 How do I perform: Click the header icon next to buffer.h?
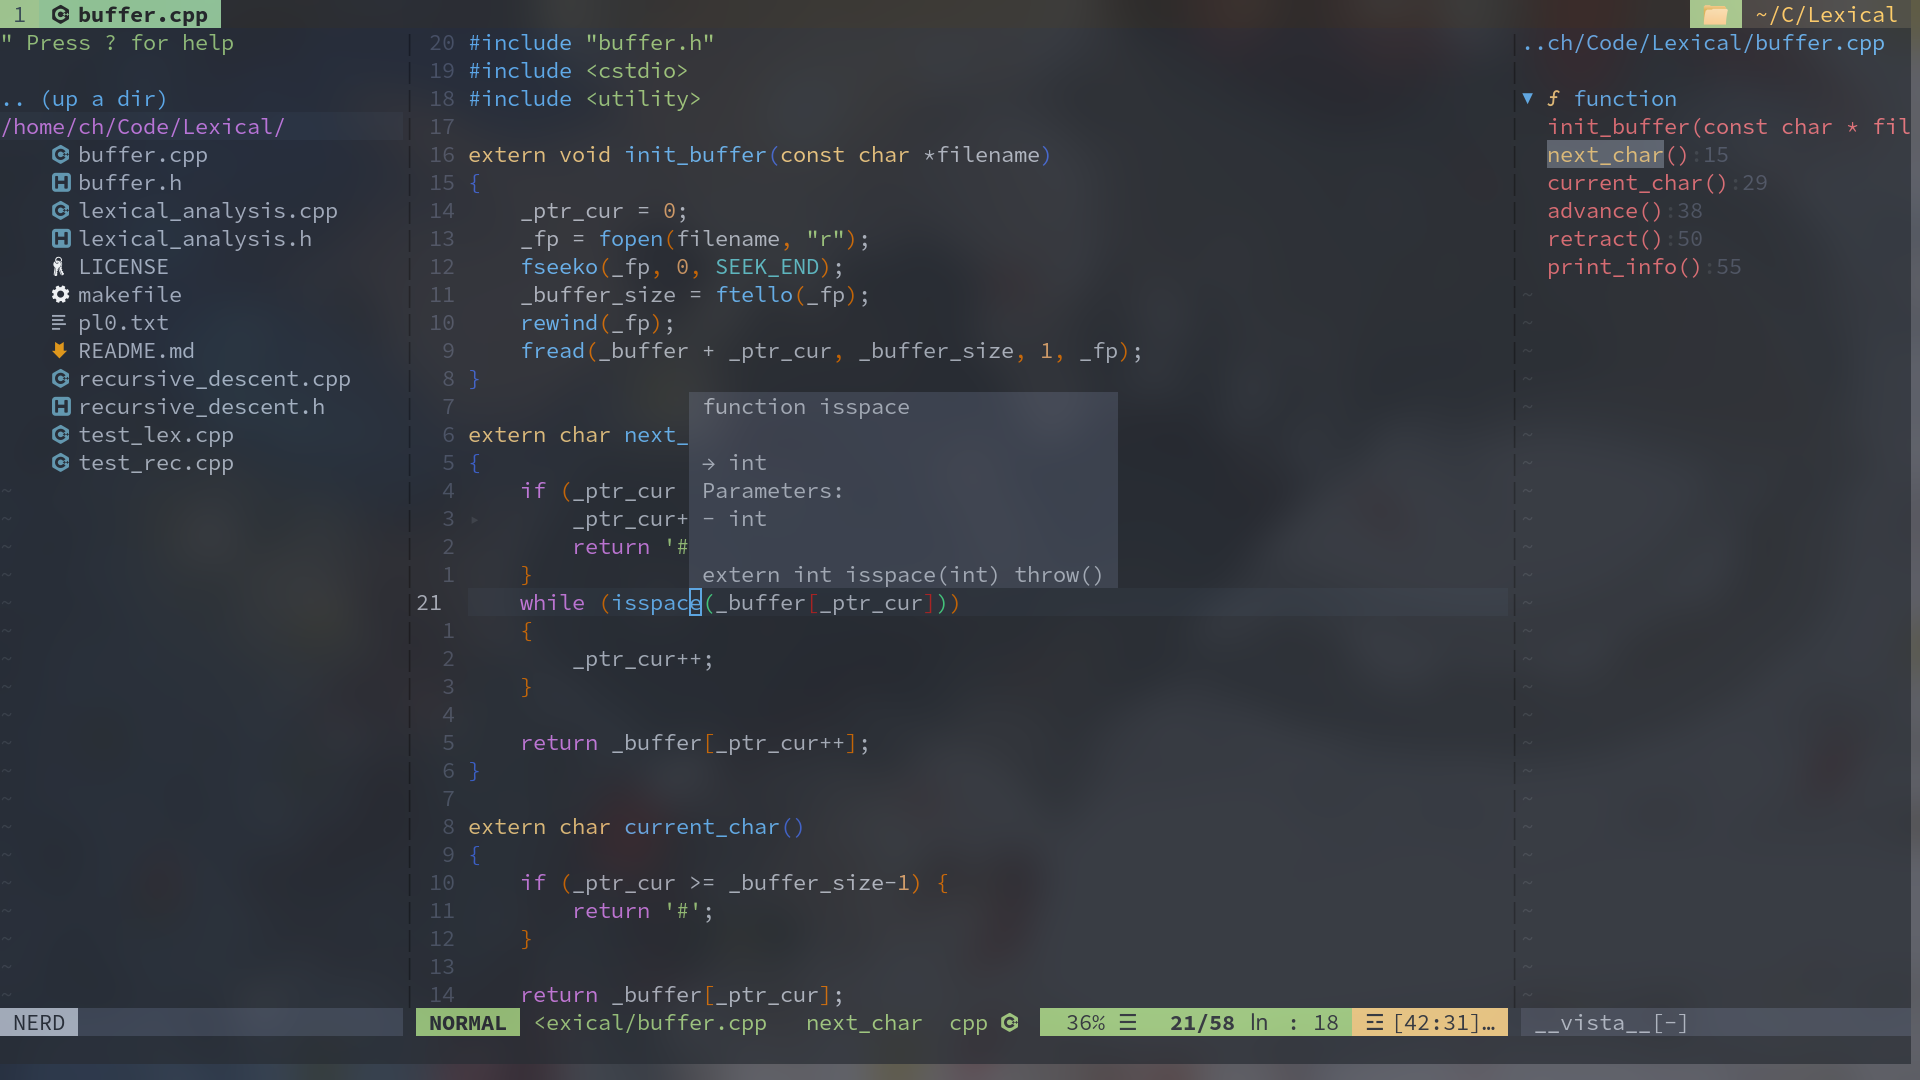click(x=60, y=183)
